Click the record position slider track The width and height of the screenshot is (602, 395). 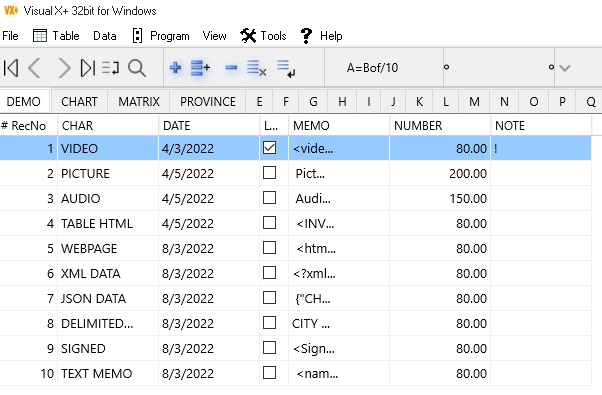point(498,67)
